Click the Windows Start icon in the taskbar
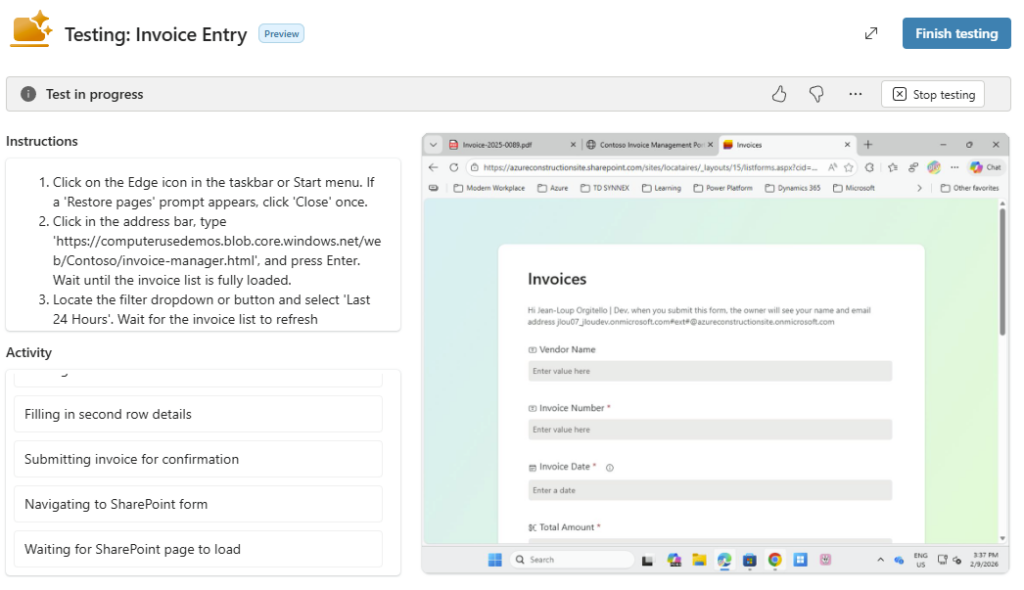The height and width of the screenshot is (590, 1024). click(495, 560)
